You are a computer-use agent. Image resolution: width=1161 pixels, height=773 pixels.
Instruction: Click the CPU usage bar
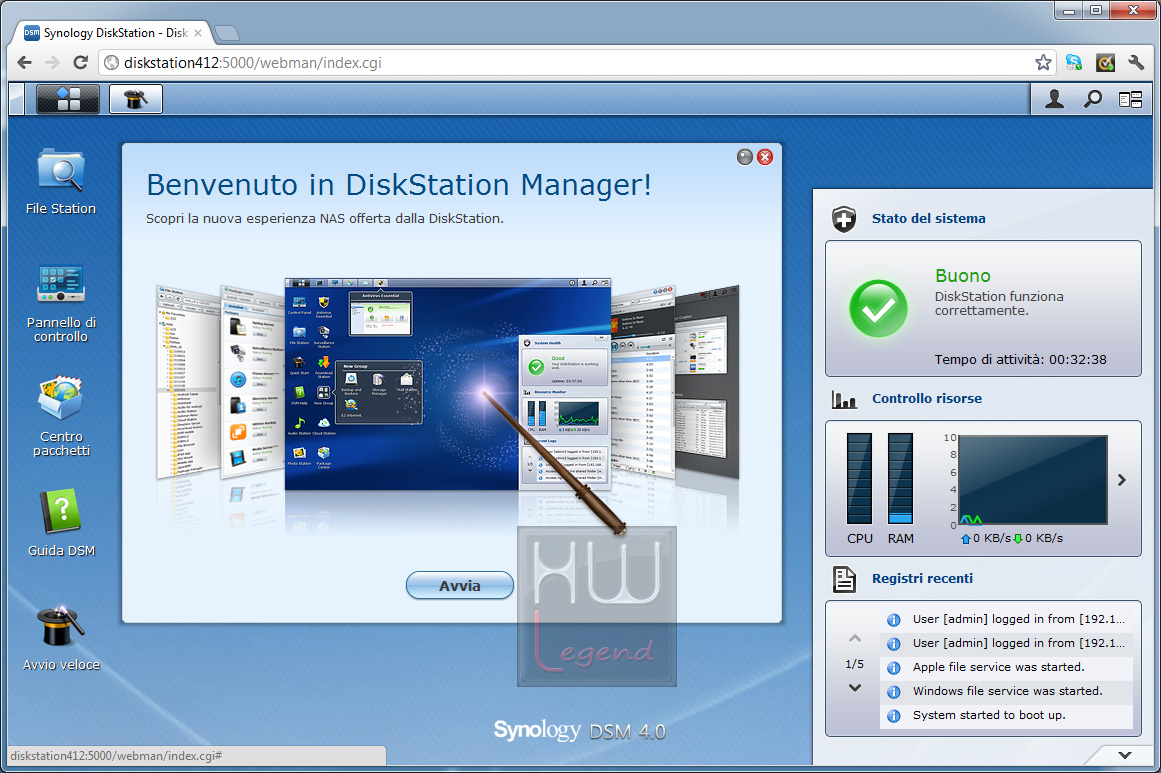(x=860, y=478)
